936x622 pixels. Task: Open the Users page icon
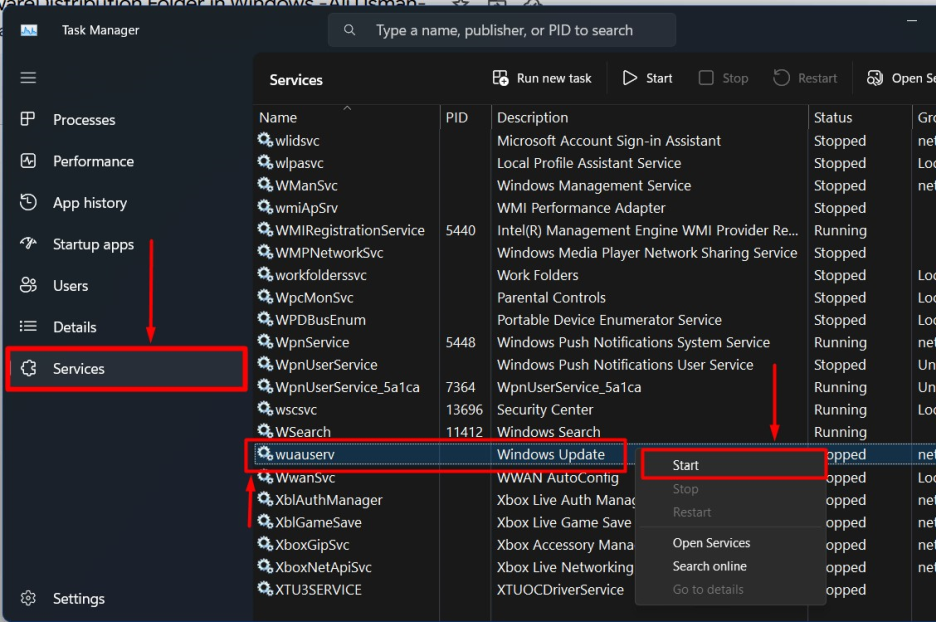[28, 286]
